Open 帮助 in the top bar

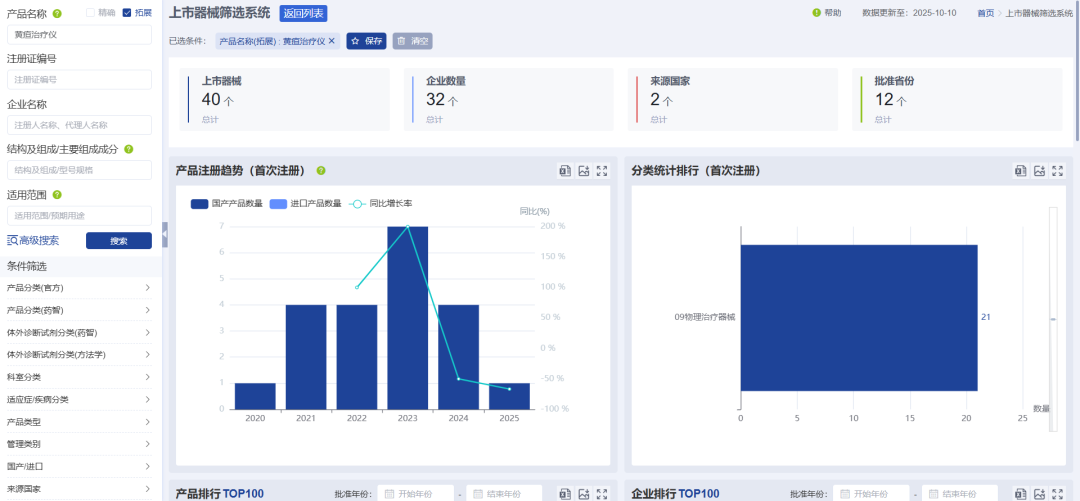[x=827, y=12]
